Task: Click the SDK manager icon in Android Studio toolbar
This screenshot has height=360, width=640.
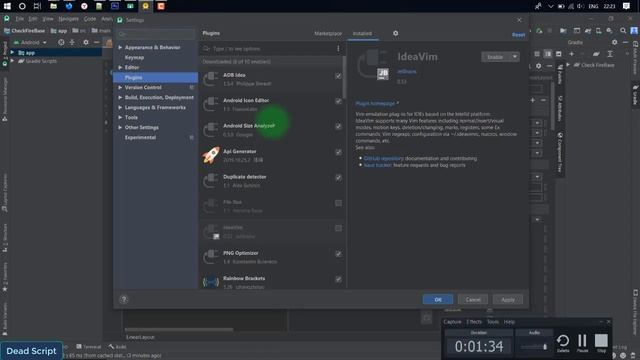Action: click(x=610, y=31)
